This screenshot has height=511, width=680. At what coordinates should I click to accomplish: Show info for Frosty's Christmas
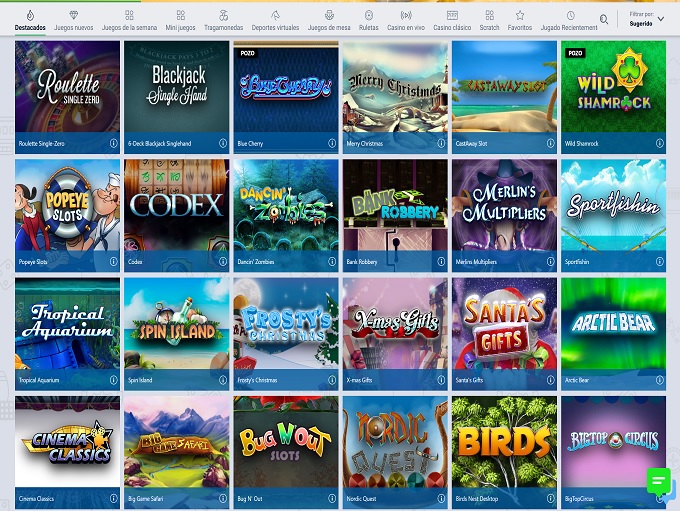332,380
